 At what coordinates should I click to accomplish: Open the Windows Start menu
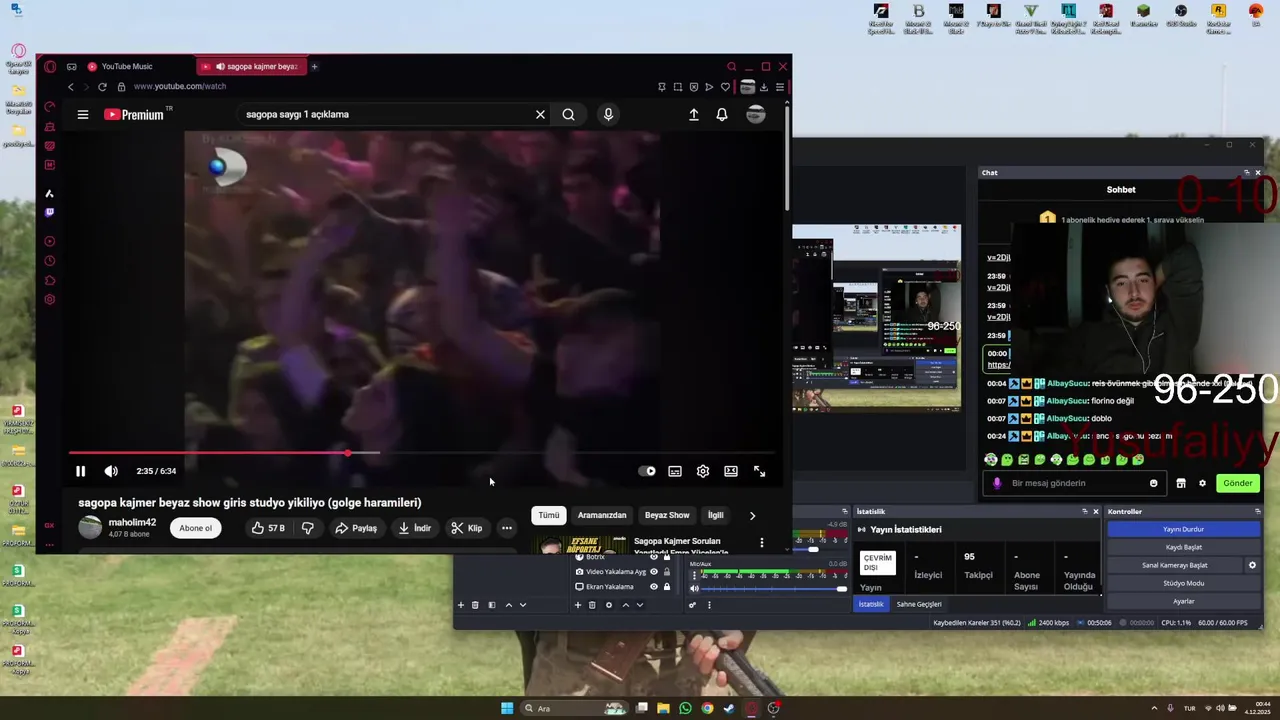[x=507, y=708]
